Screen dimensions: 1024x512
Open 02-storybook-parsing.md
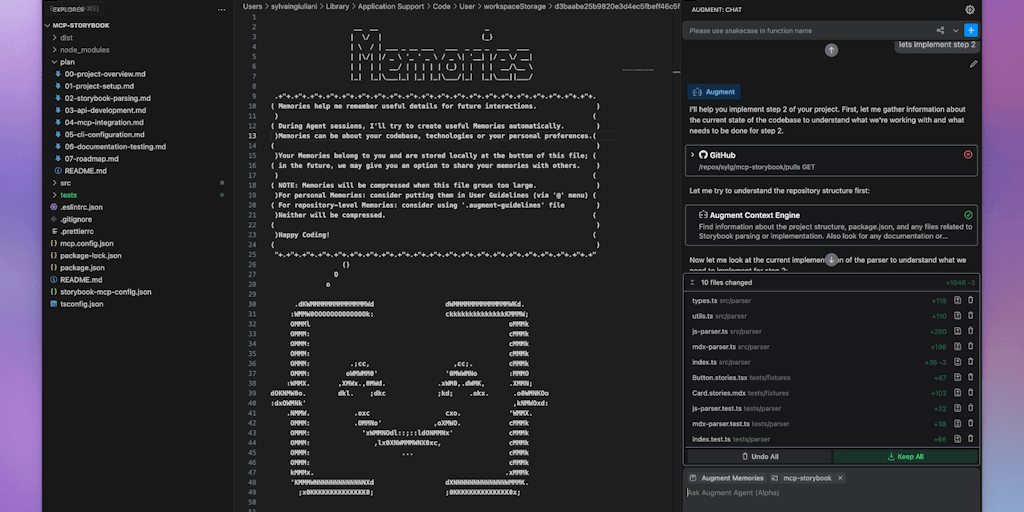108,98
